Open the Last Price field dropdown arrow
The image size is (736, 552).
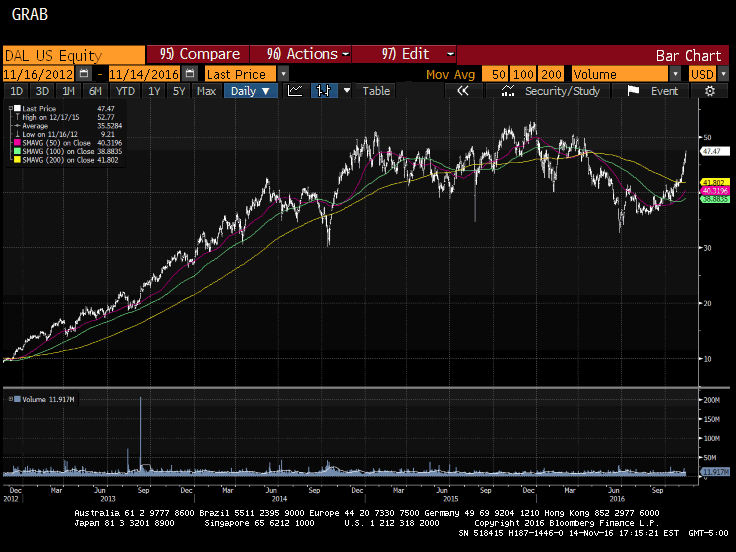pos(283,74)
